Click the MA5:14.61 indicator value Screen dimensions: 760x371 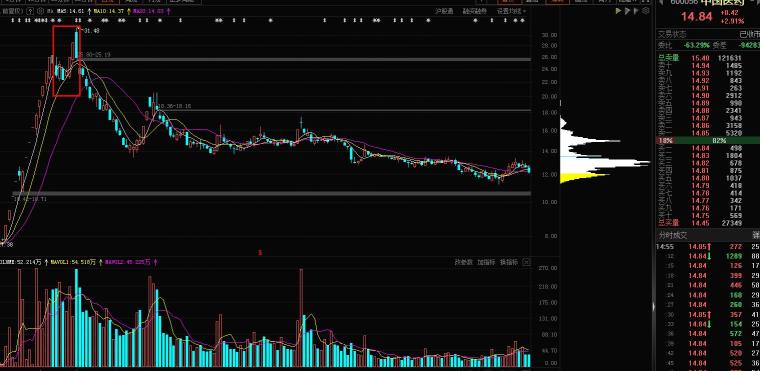71,11
